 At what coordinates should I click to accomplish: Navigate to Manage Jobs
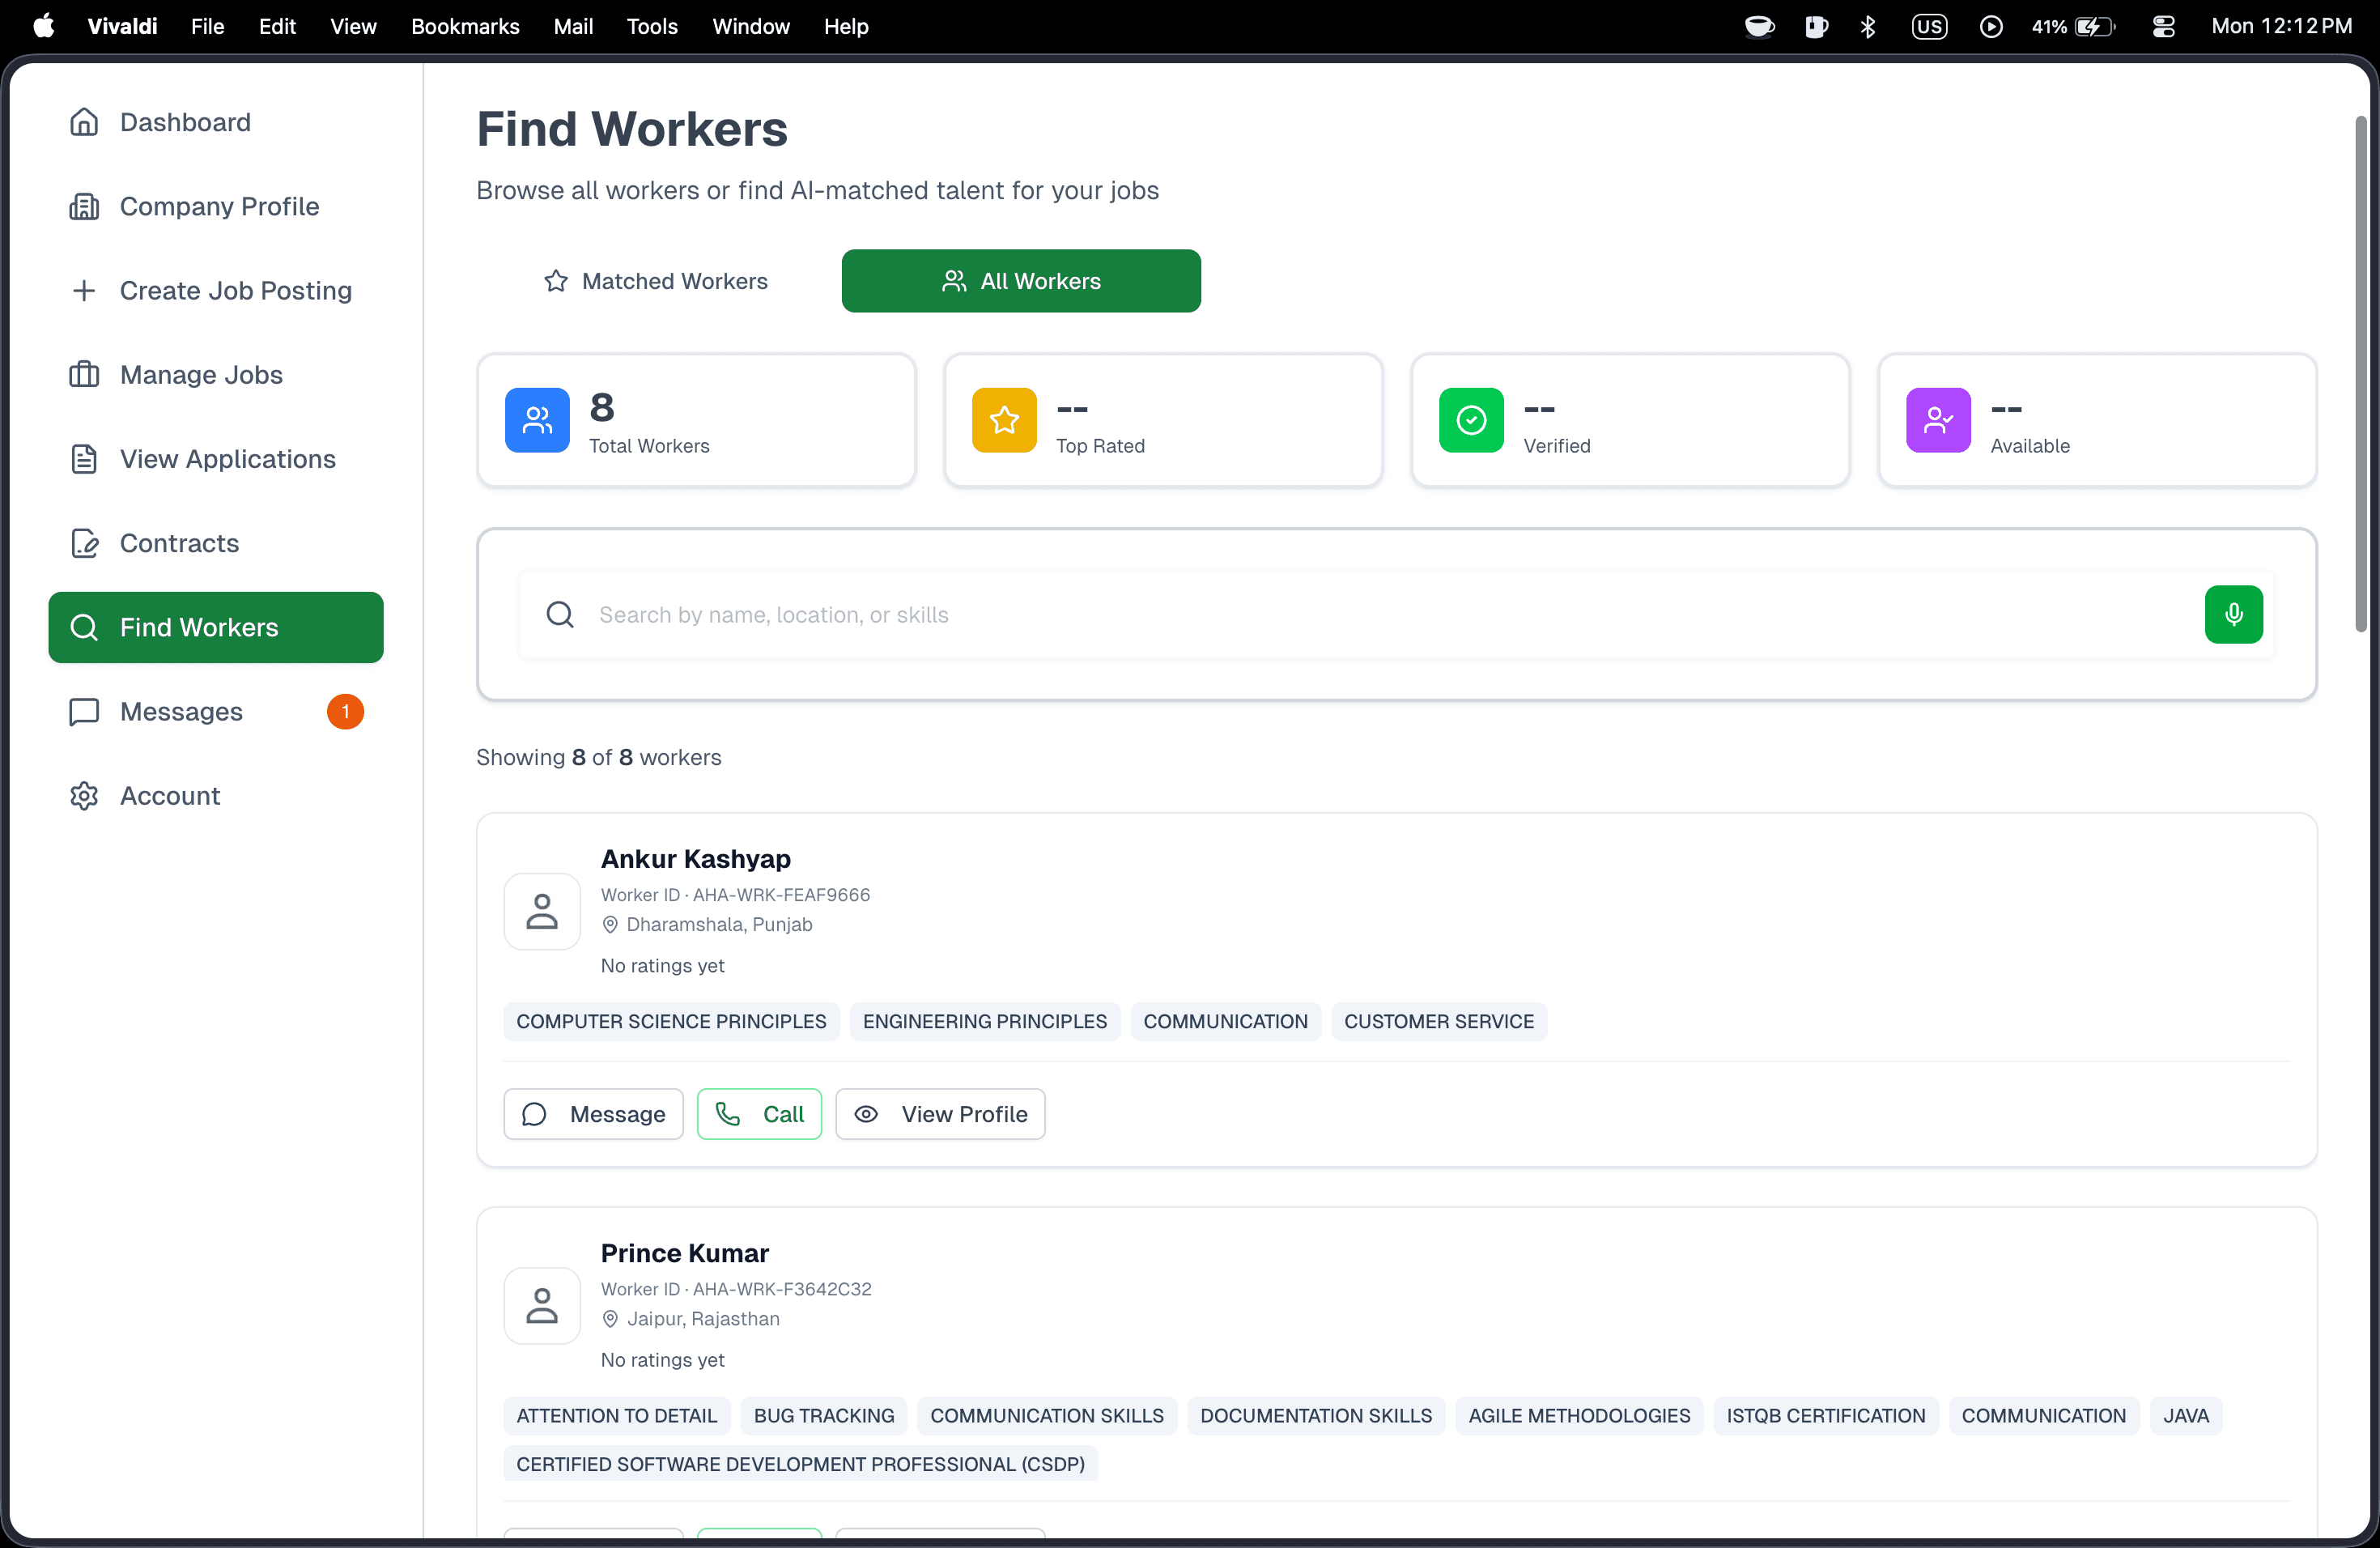(215, 374)
